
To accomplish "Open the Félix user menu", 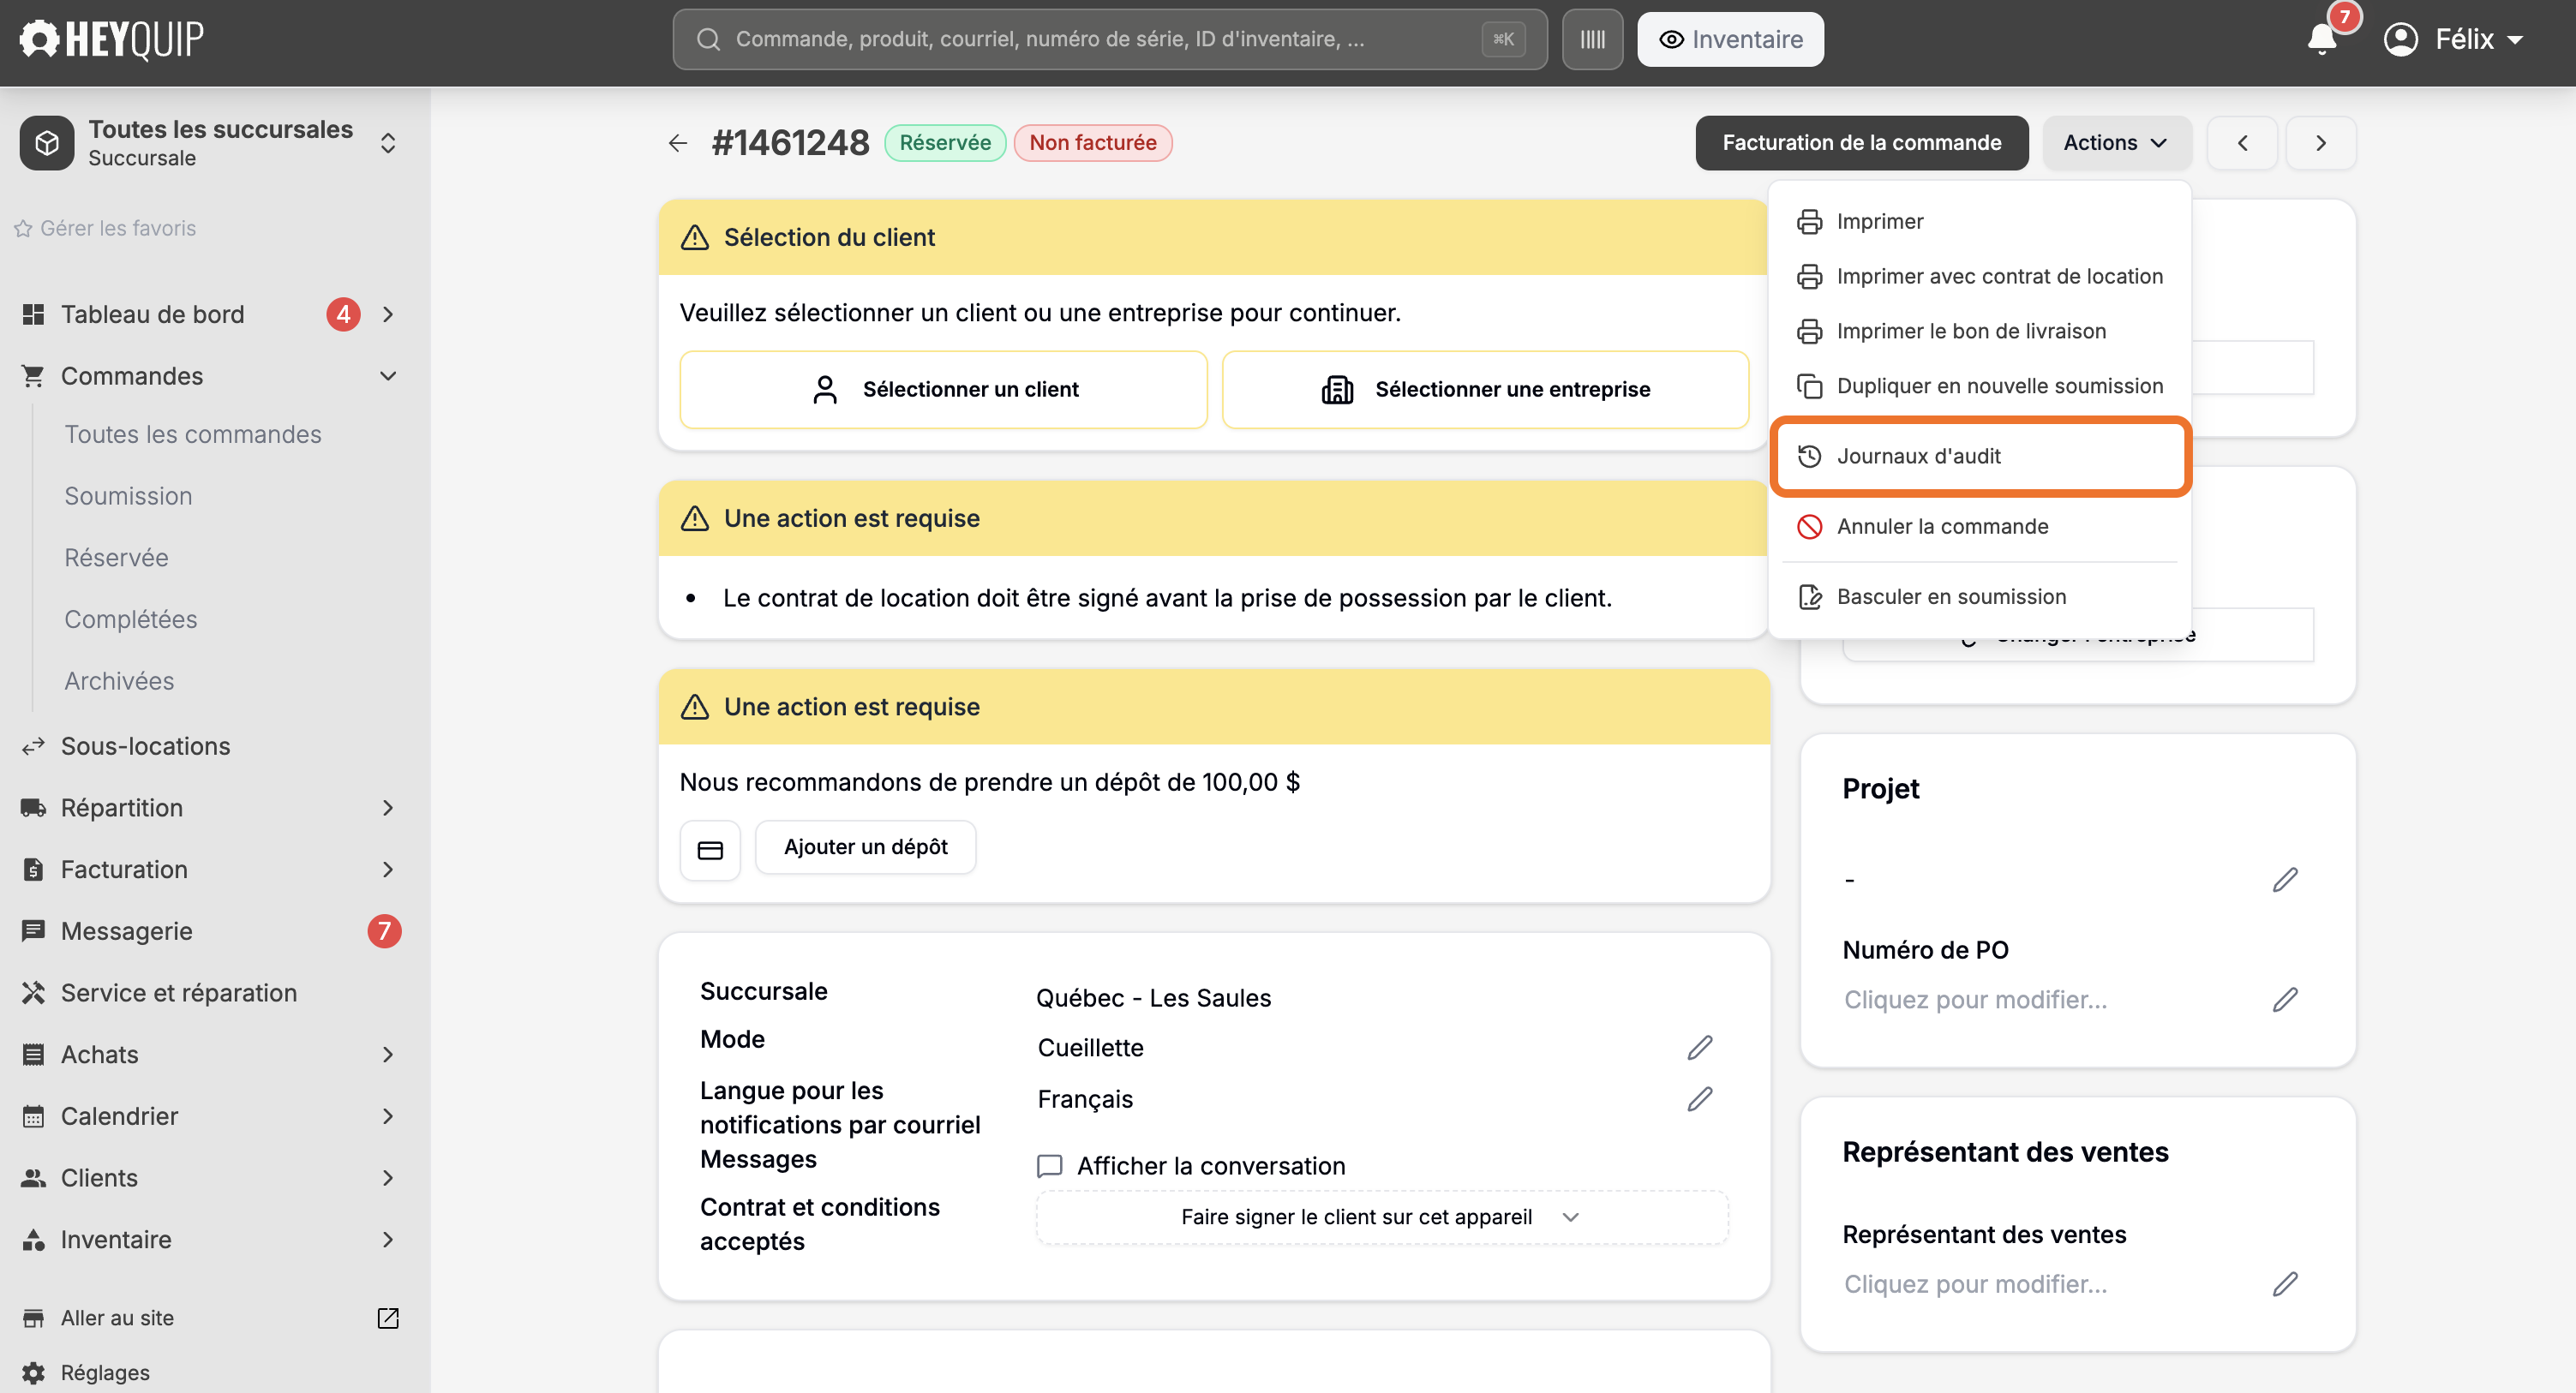I will pos(2455,39).
